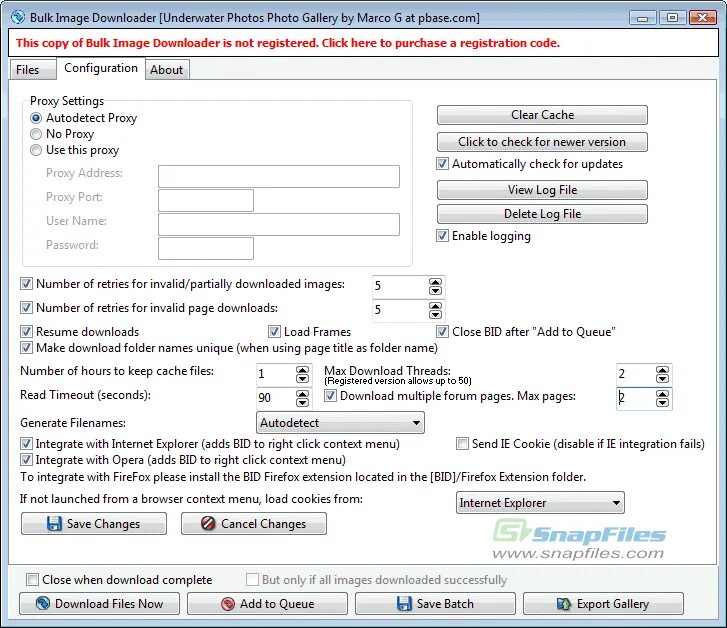
Task: Click floppy disk icon on Save Batch
Action: click(404, 603)
